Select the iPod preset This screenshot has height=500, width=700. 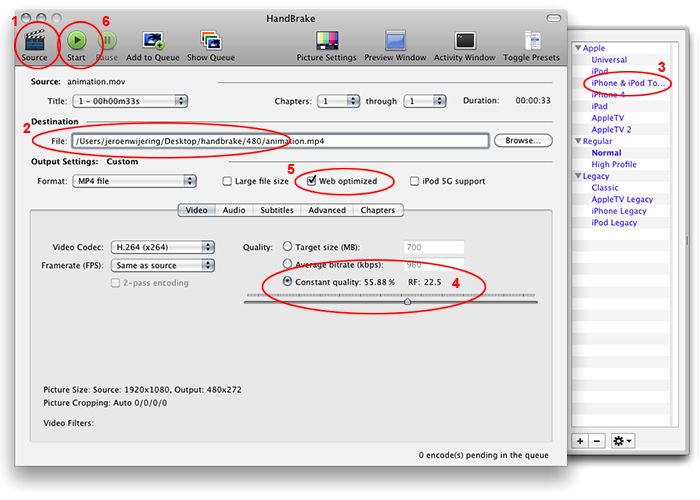(600, 71)
